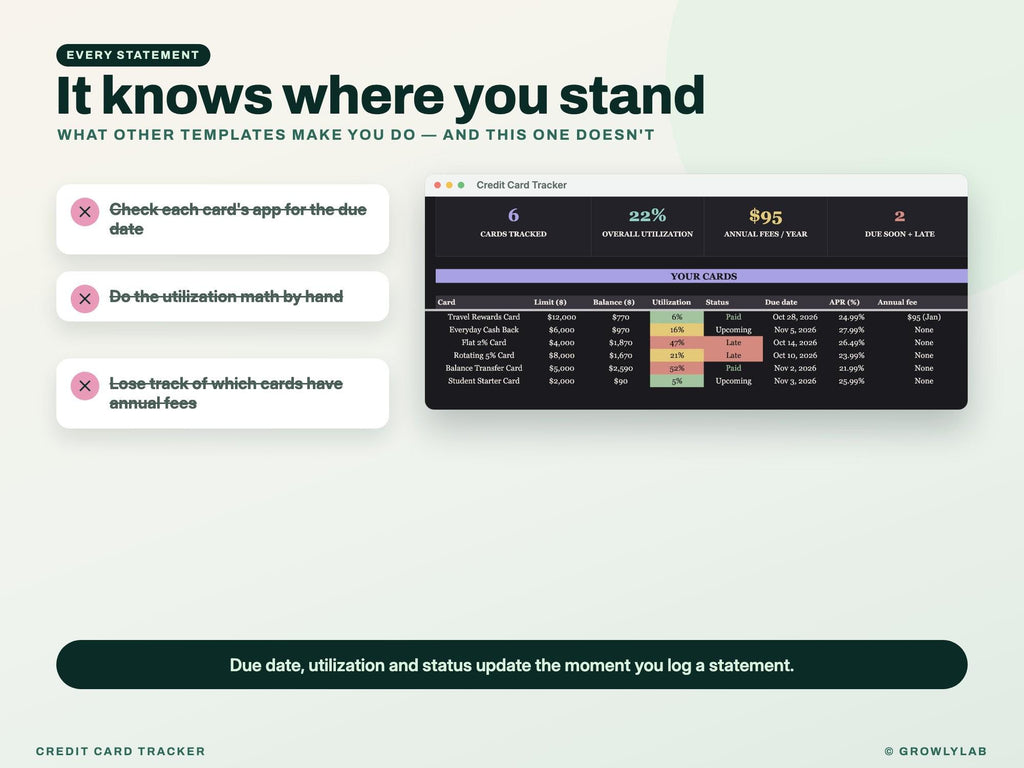
Task: Click the Paid status for Balance Transfer Card
Action: point(733,368)
